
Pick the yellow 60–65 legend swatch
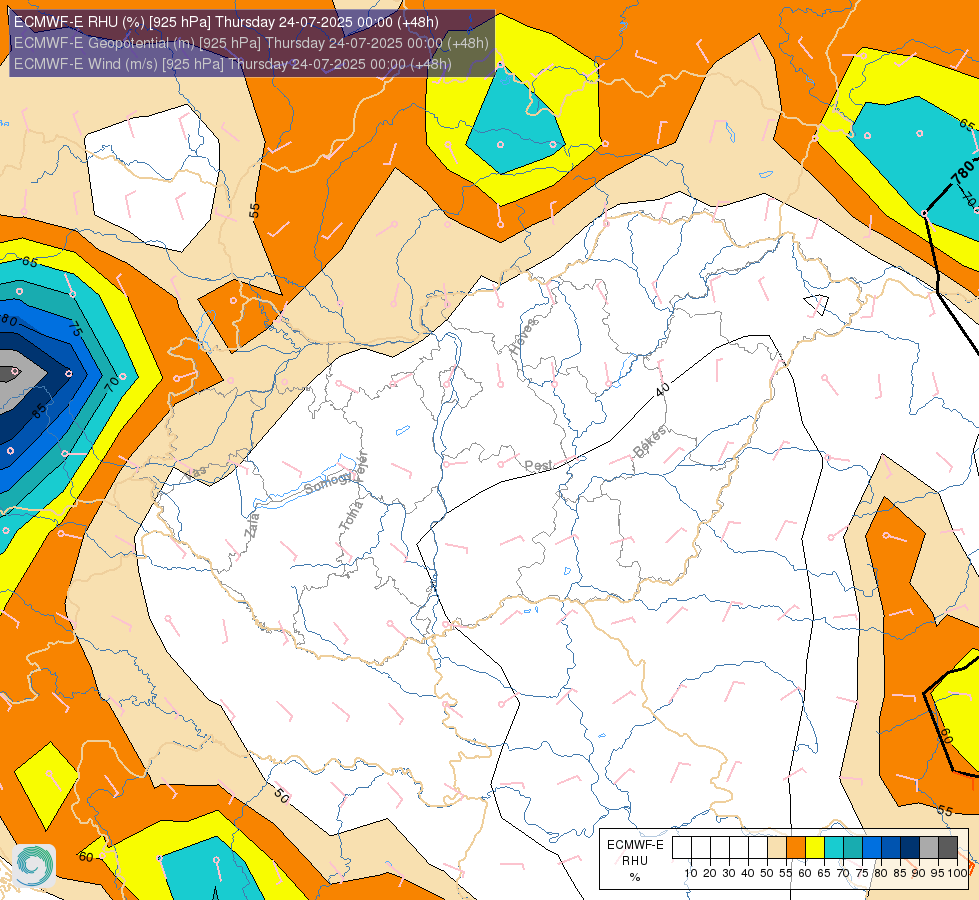(x=815, y=848)
